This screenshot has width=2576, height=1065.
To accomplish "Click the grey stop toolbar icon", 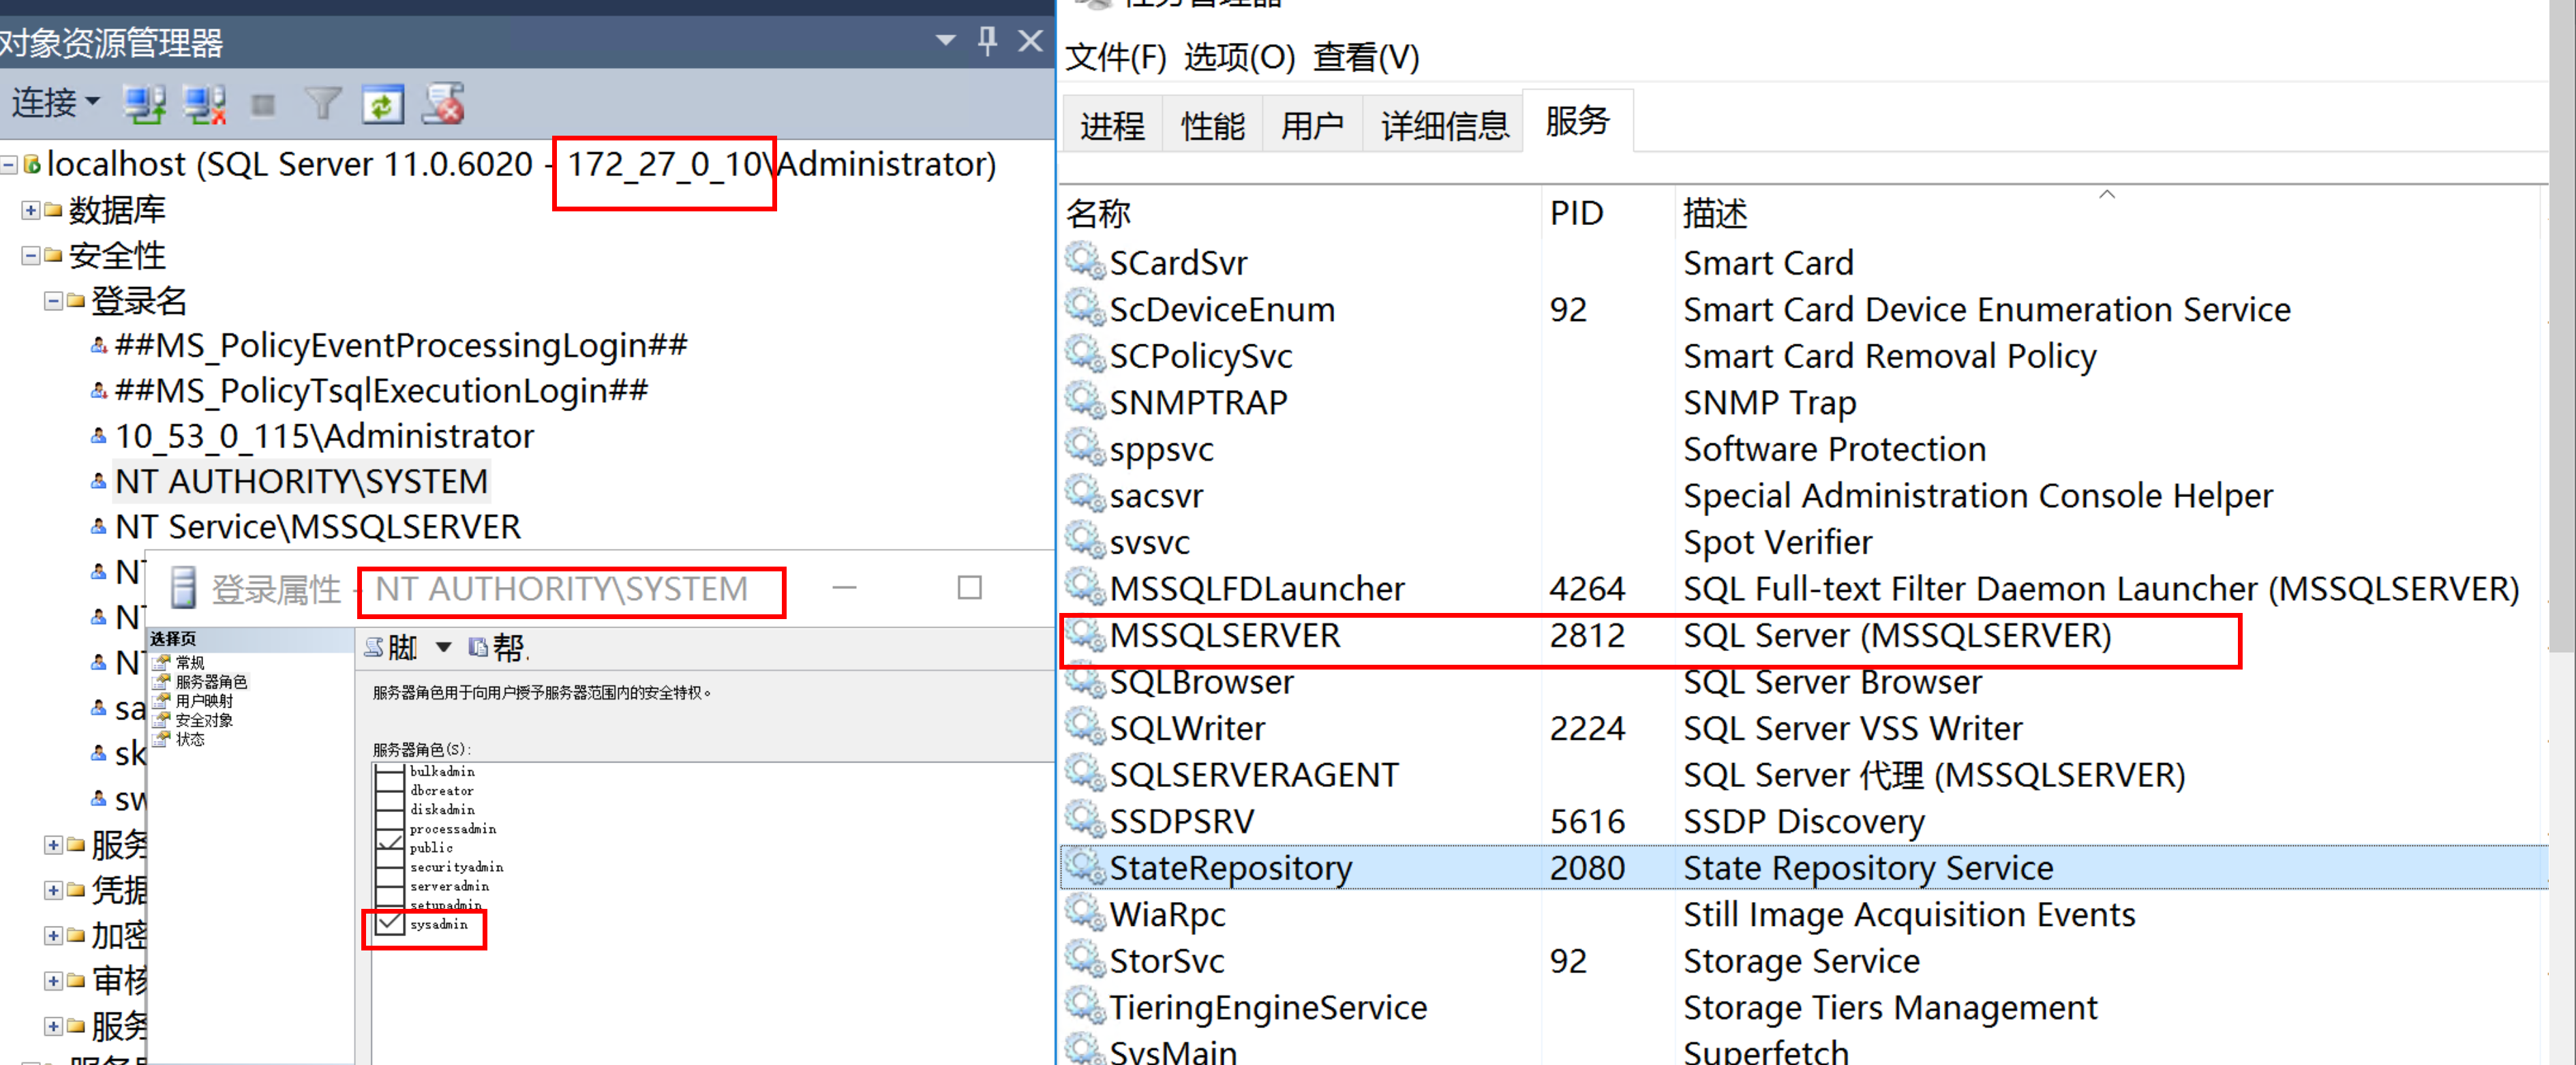I will 263,105.
